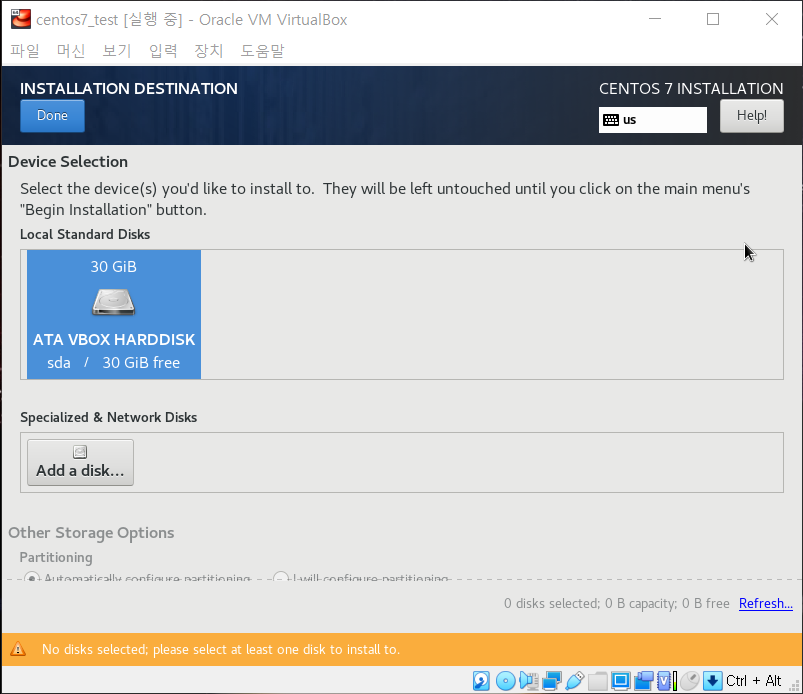Click the blue Done button
Image resolution: width=803 pixels, height=694 pixels.
(x=52, y=116)
